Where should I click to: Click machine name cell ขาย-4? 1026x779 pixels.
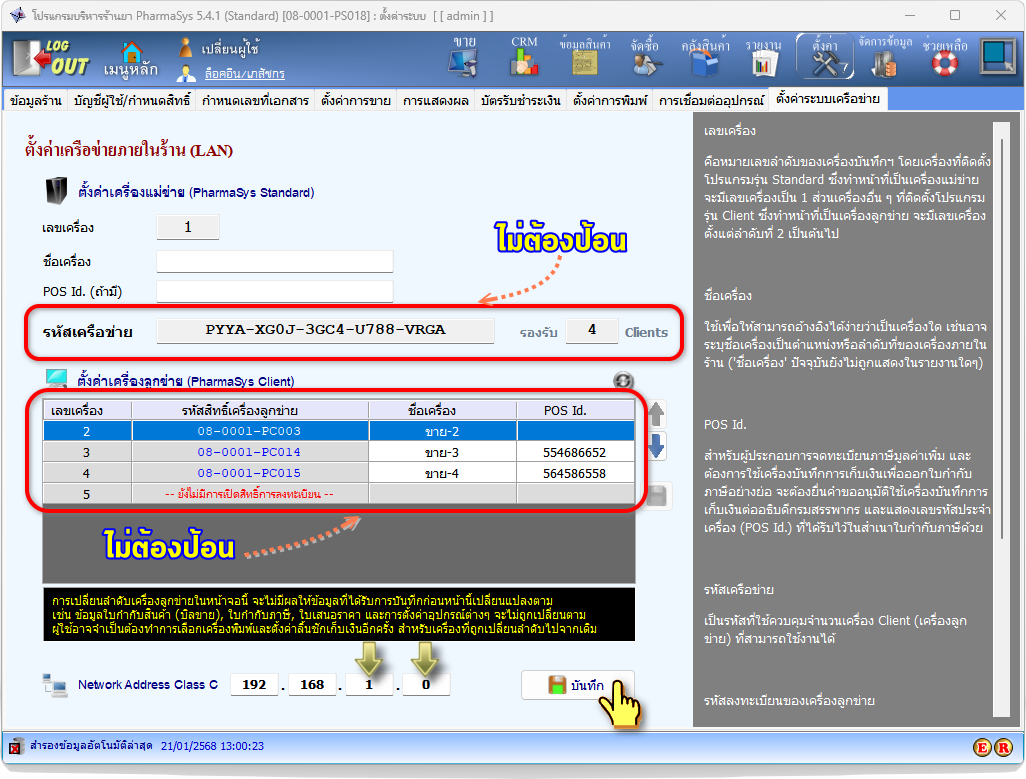[x=442, y=473]
